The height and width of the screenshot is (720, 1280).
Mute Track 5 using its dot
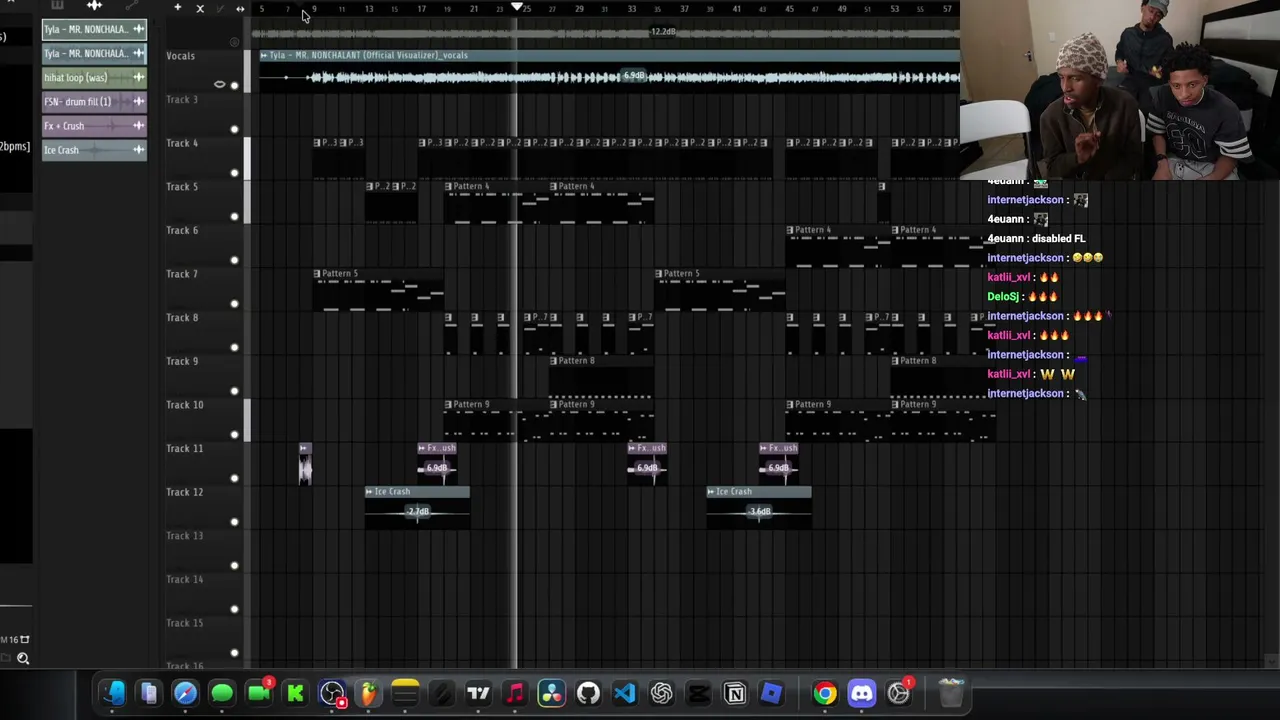click(234, 216)
